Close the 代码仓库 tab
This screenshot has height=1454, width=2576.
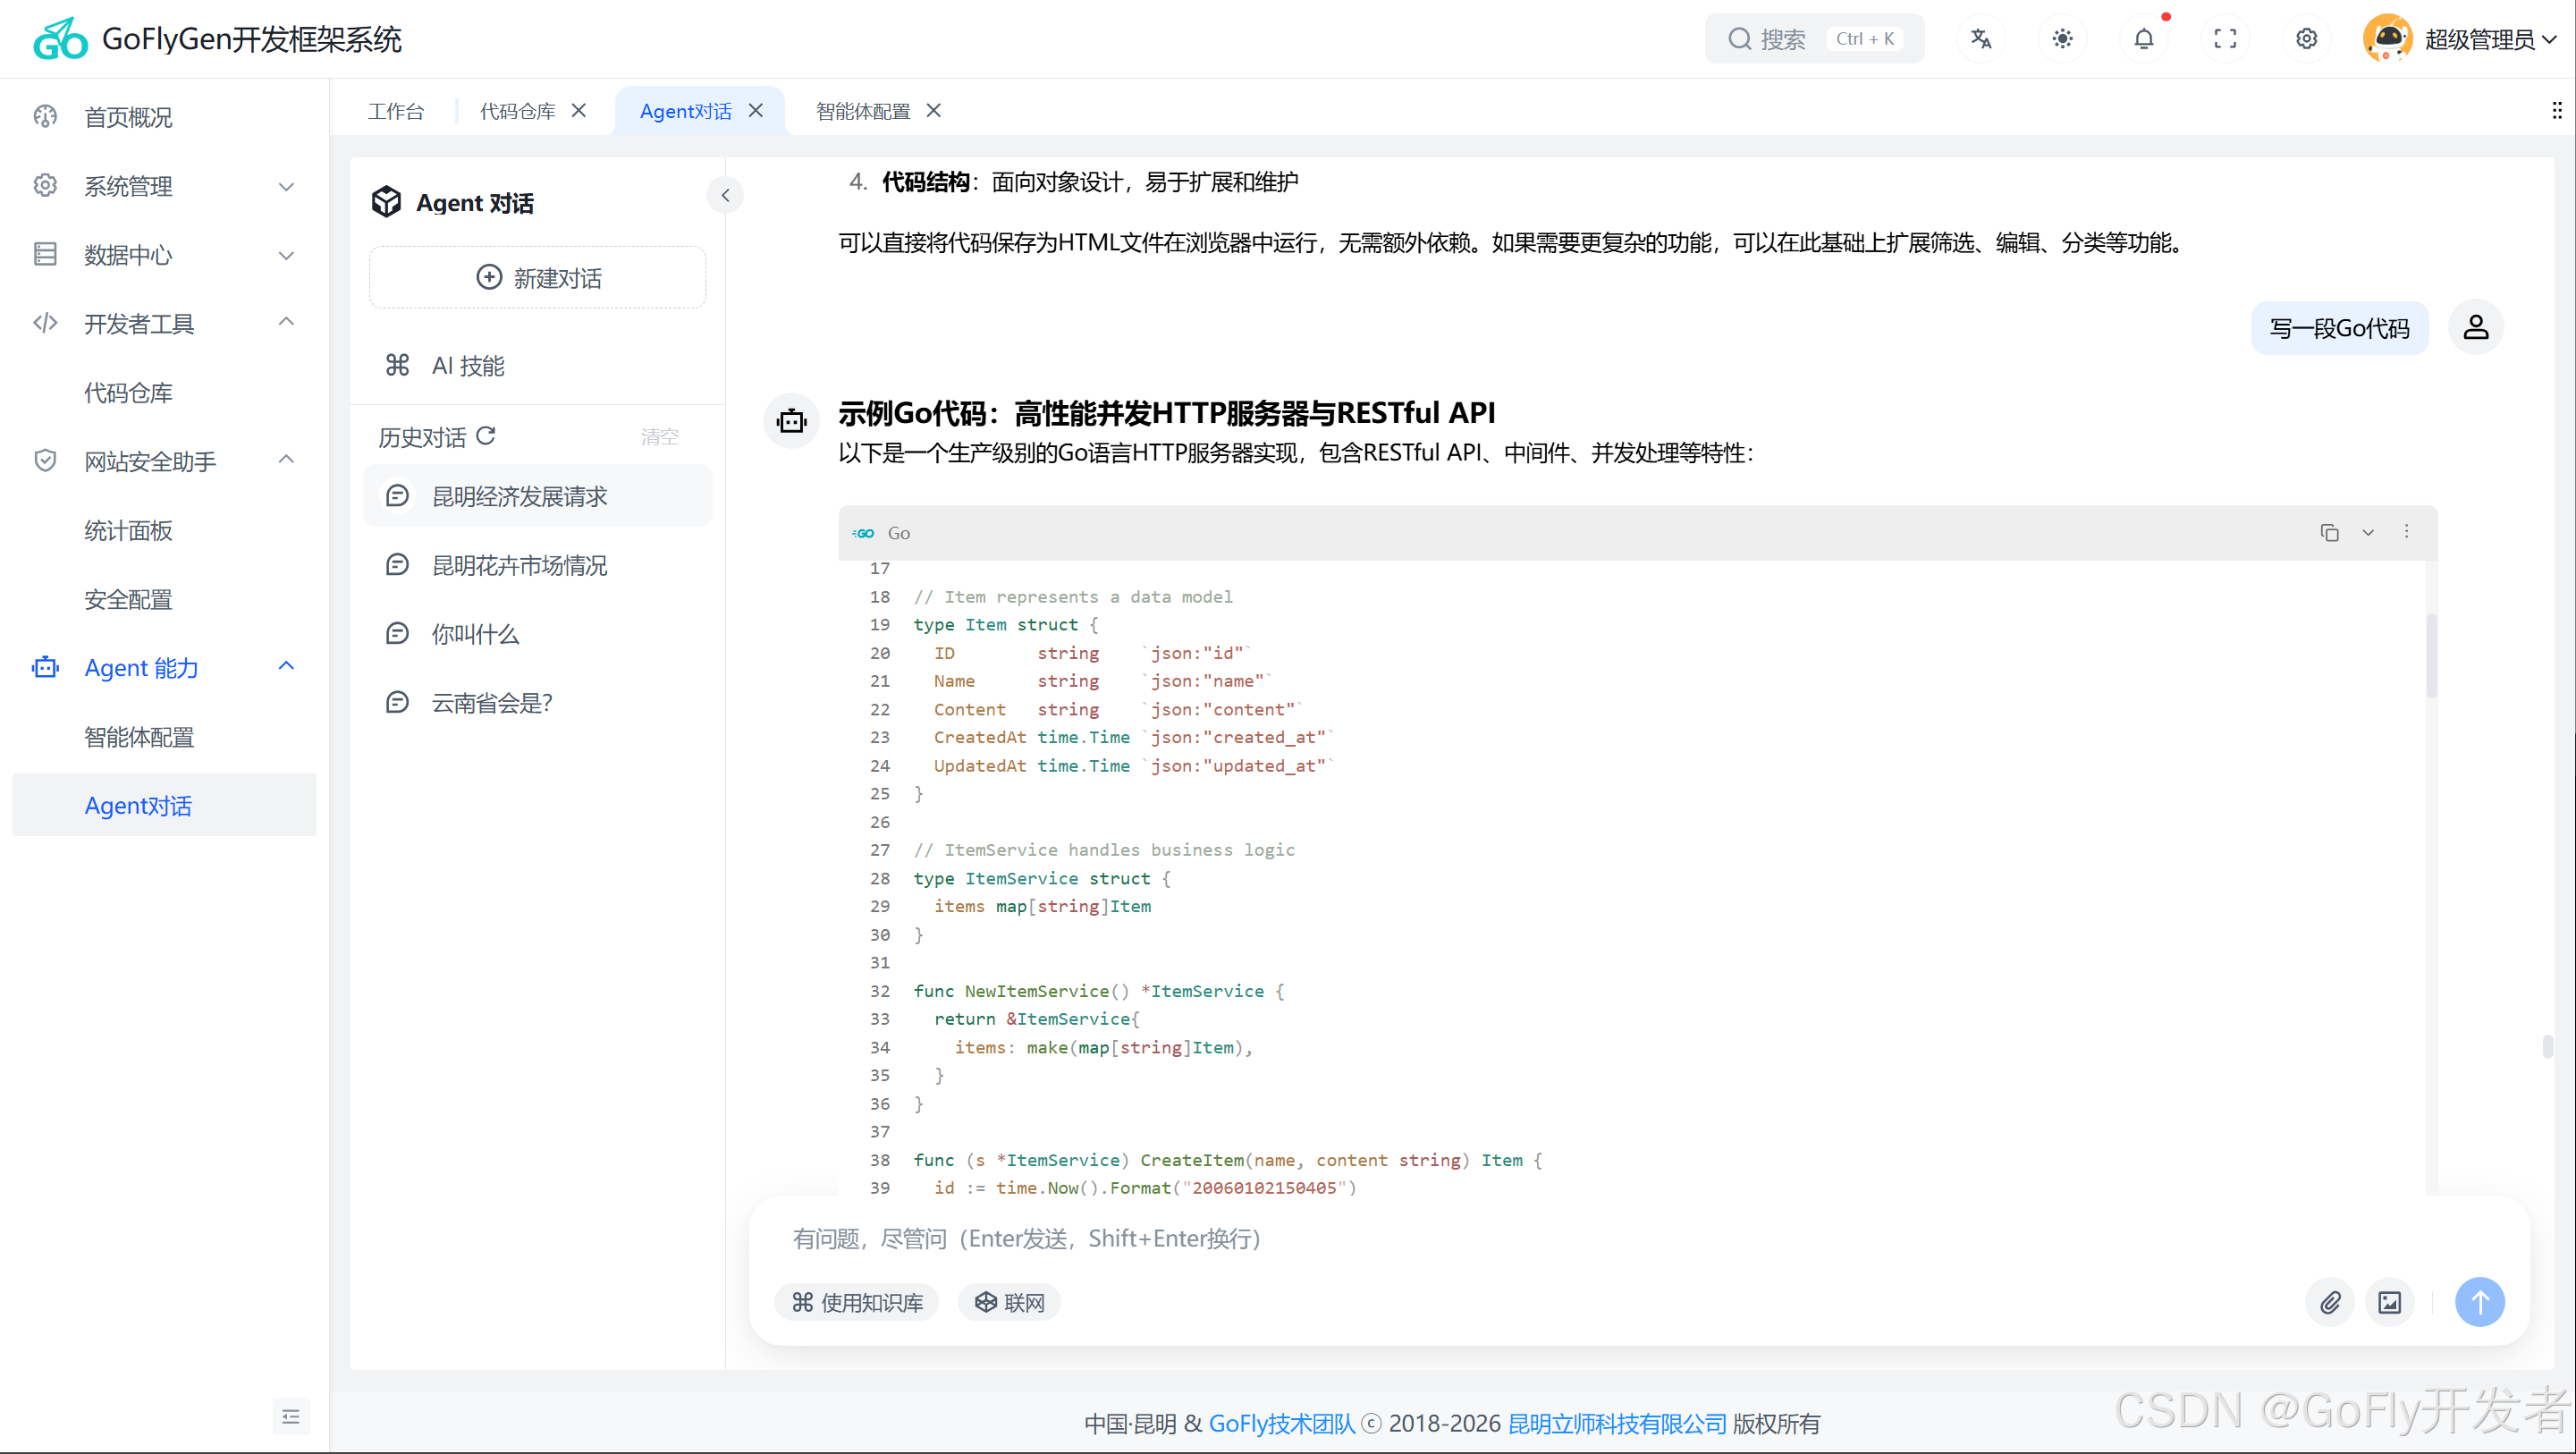(579, 111)
